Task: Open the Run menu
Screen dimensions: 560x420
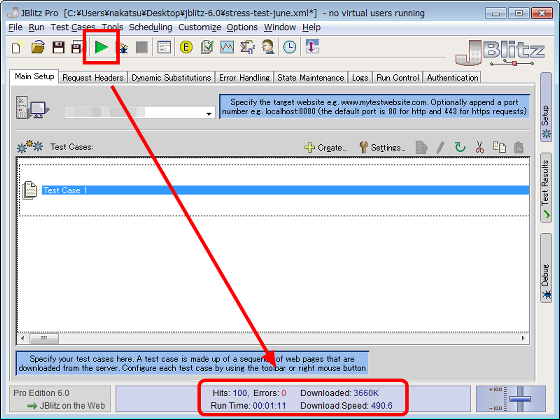Action: 36,27
